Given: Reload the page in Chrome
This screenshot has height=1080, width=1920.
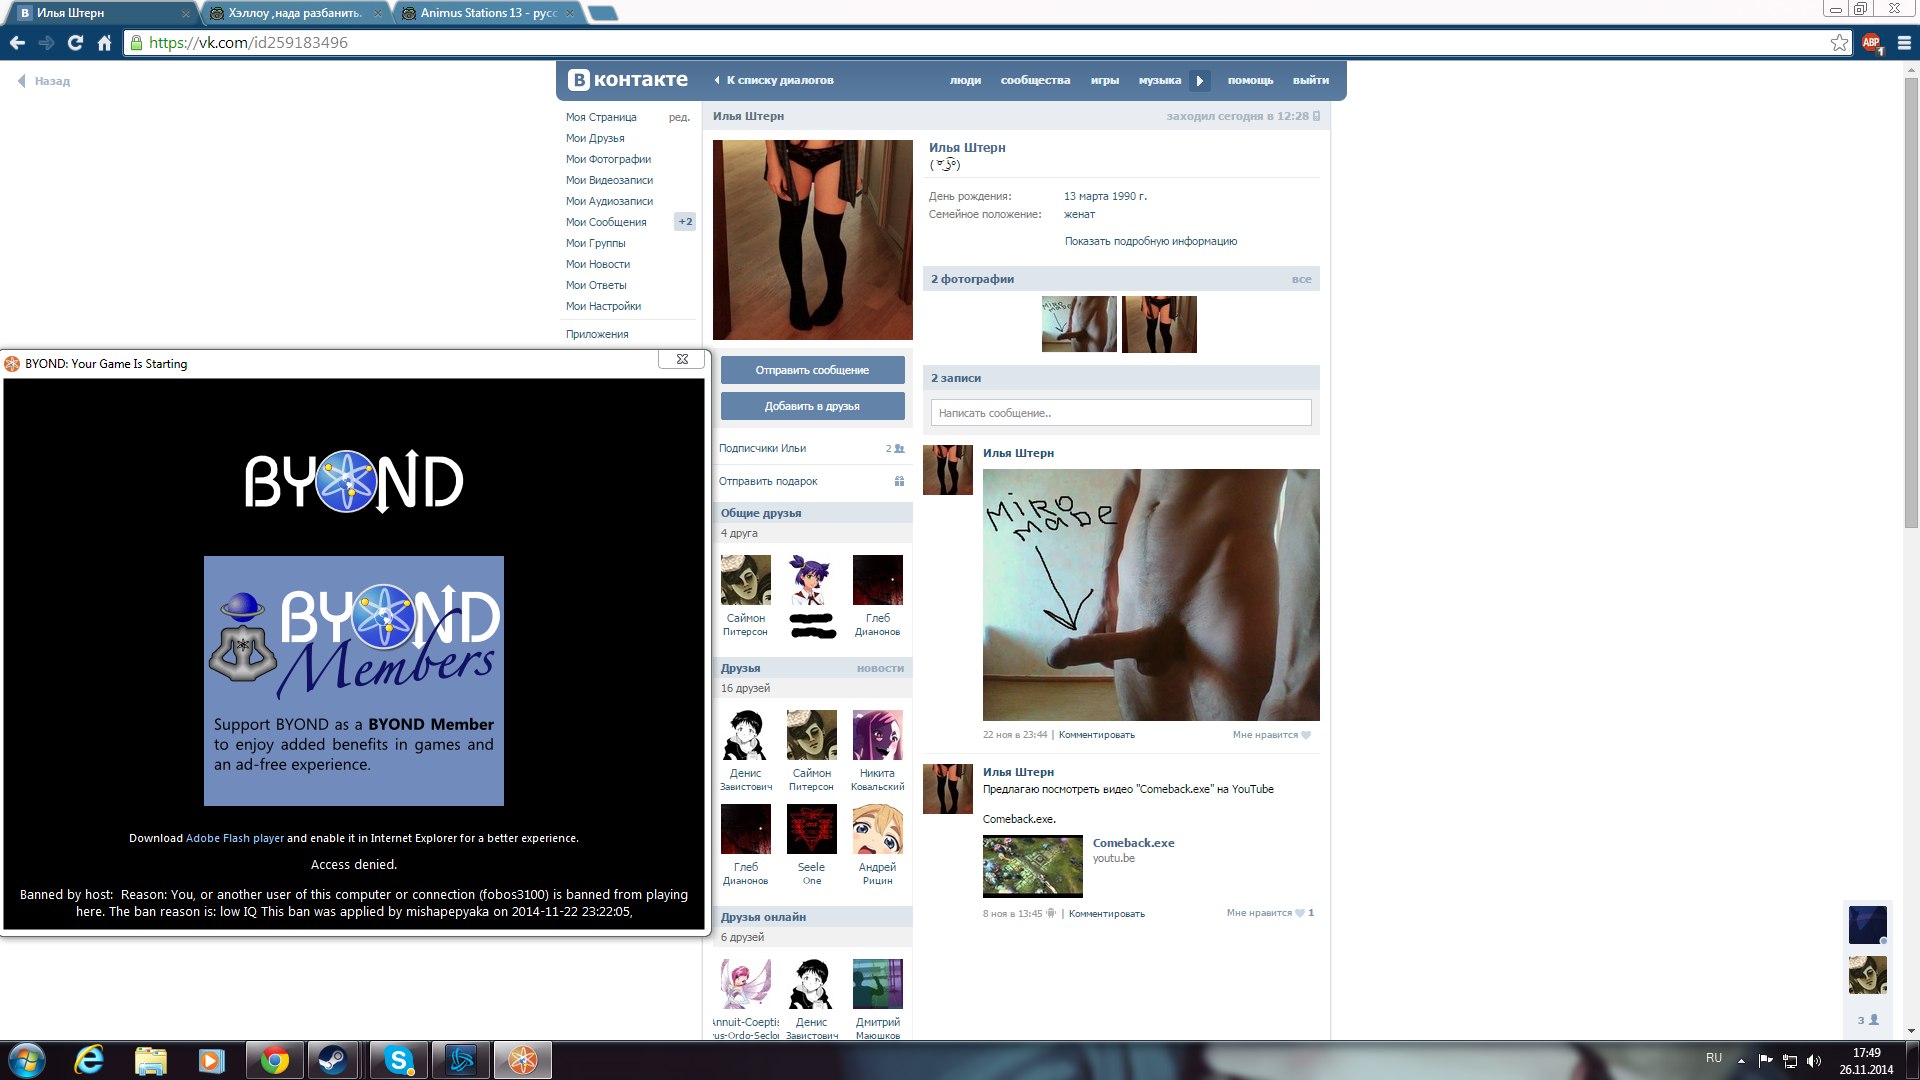Looking at the screenshot, I should coord(75,43).
